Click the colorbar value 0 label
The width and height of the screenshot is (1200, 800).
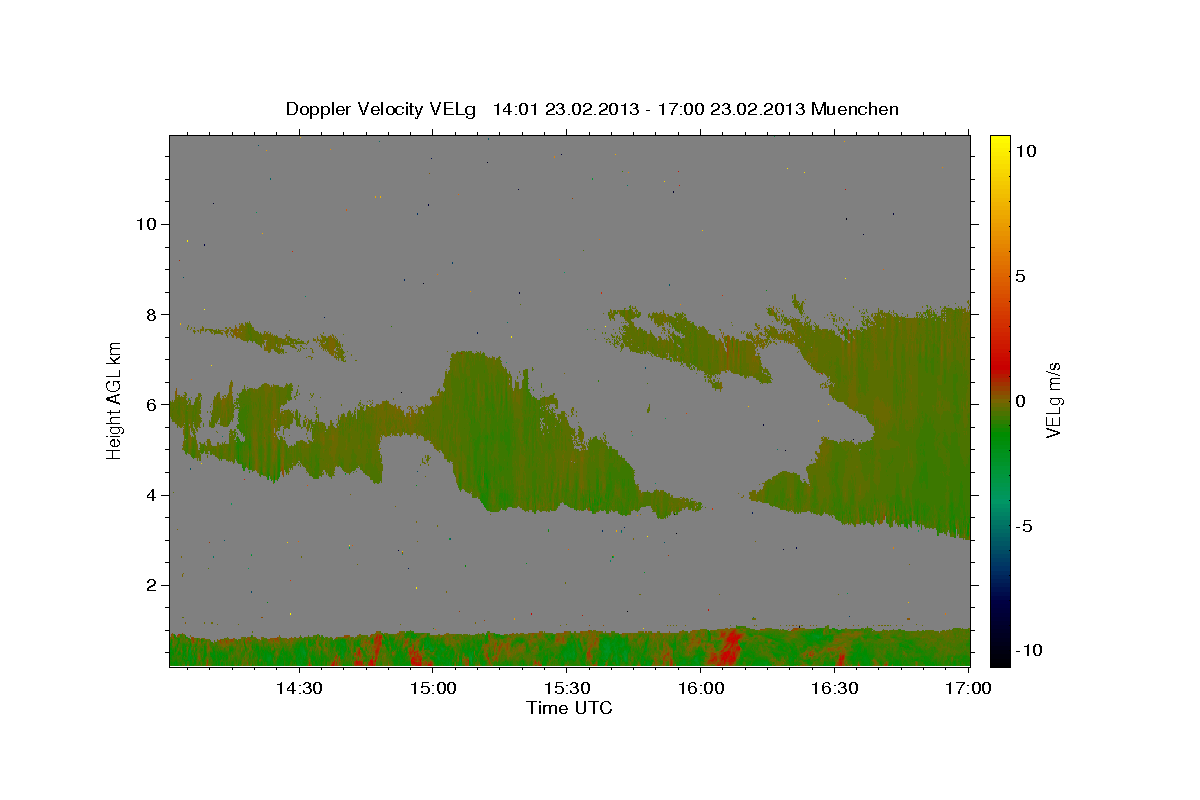tap(1020, 401)
